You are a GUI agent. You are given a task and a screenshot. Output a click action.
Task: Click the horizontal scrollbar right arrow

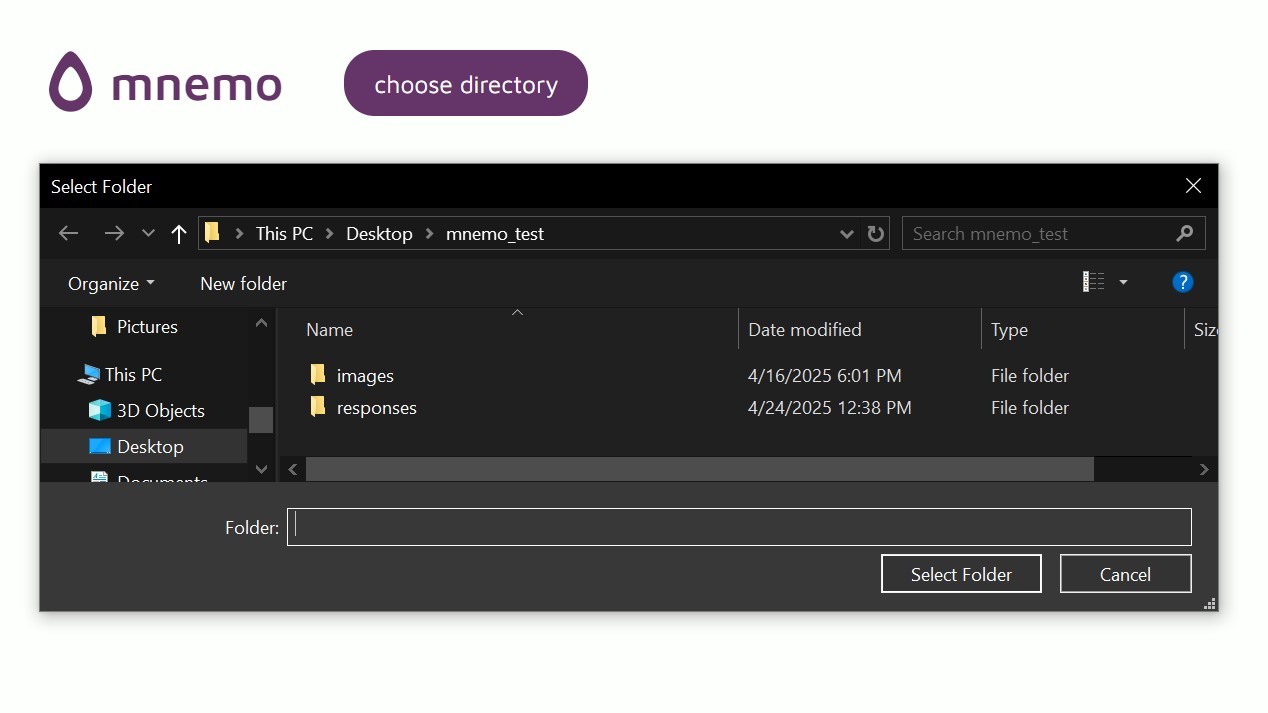(1204, 469)
